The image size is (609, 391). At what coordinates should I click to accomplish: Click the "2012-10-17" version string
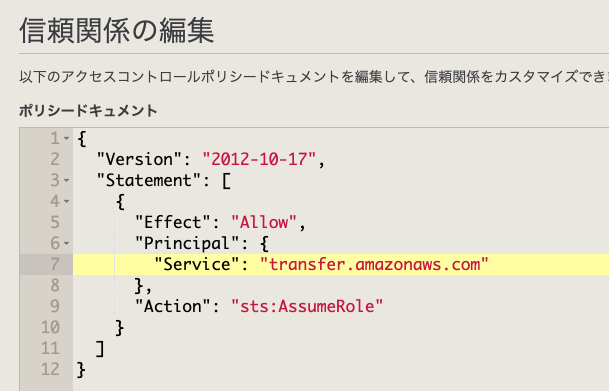[x=259, y=159]
